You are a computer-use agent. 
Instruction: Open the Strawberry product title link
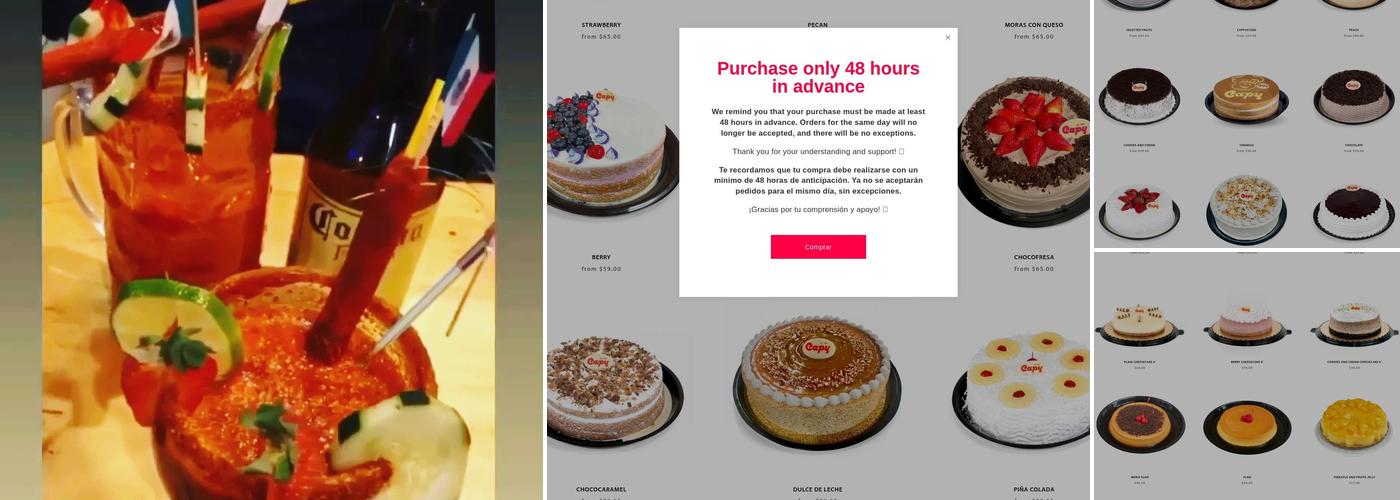[x=601, y=25]
